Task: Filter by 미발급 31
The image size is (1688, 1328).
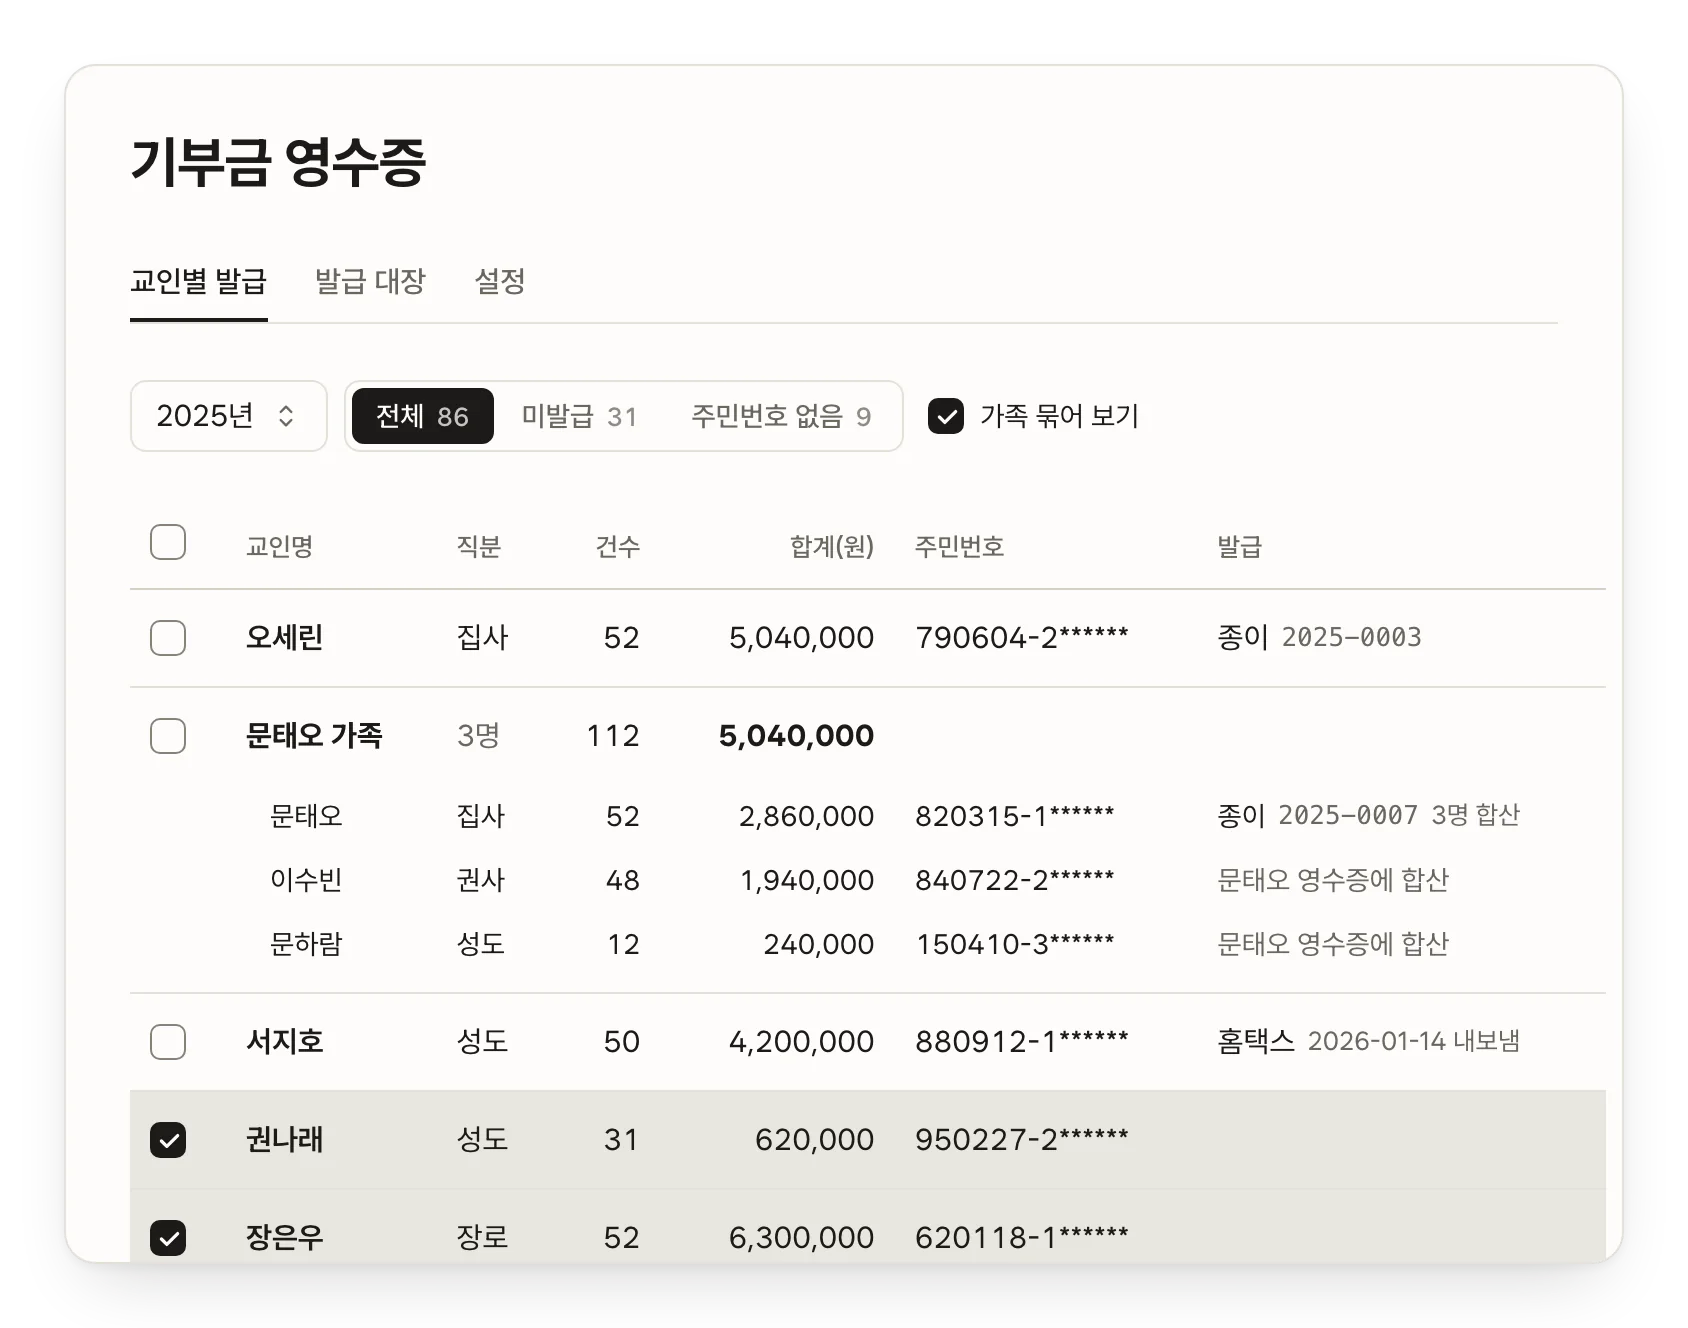Action: [x=579, y=416]
